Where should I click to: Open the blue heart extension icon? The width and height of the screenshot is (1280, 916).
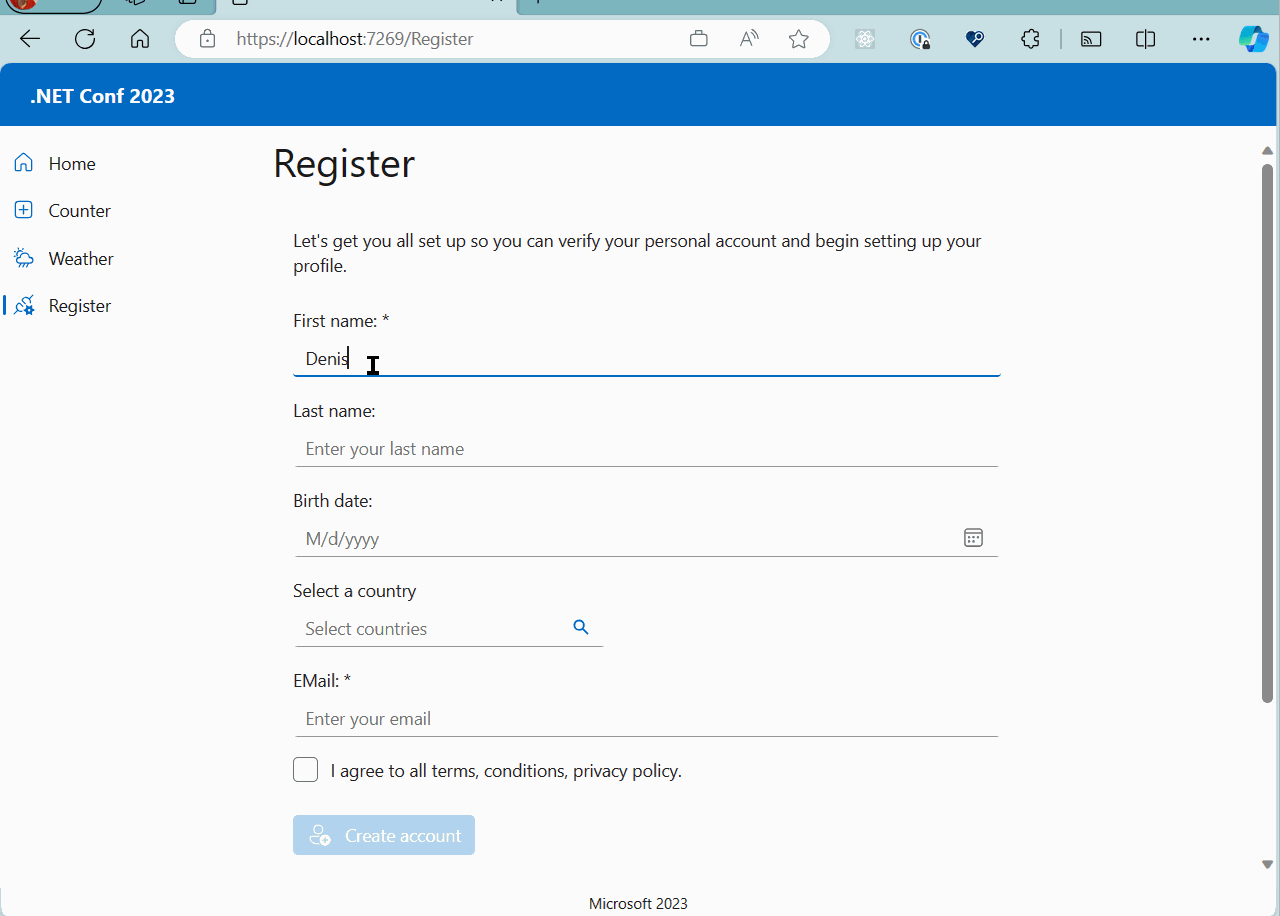coord(975,39)
